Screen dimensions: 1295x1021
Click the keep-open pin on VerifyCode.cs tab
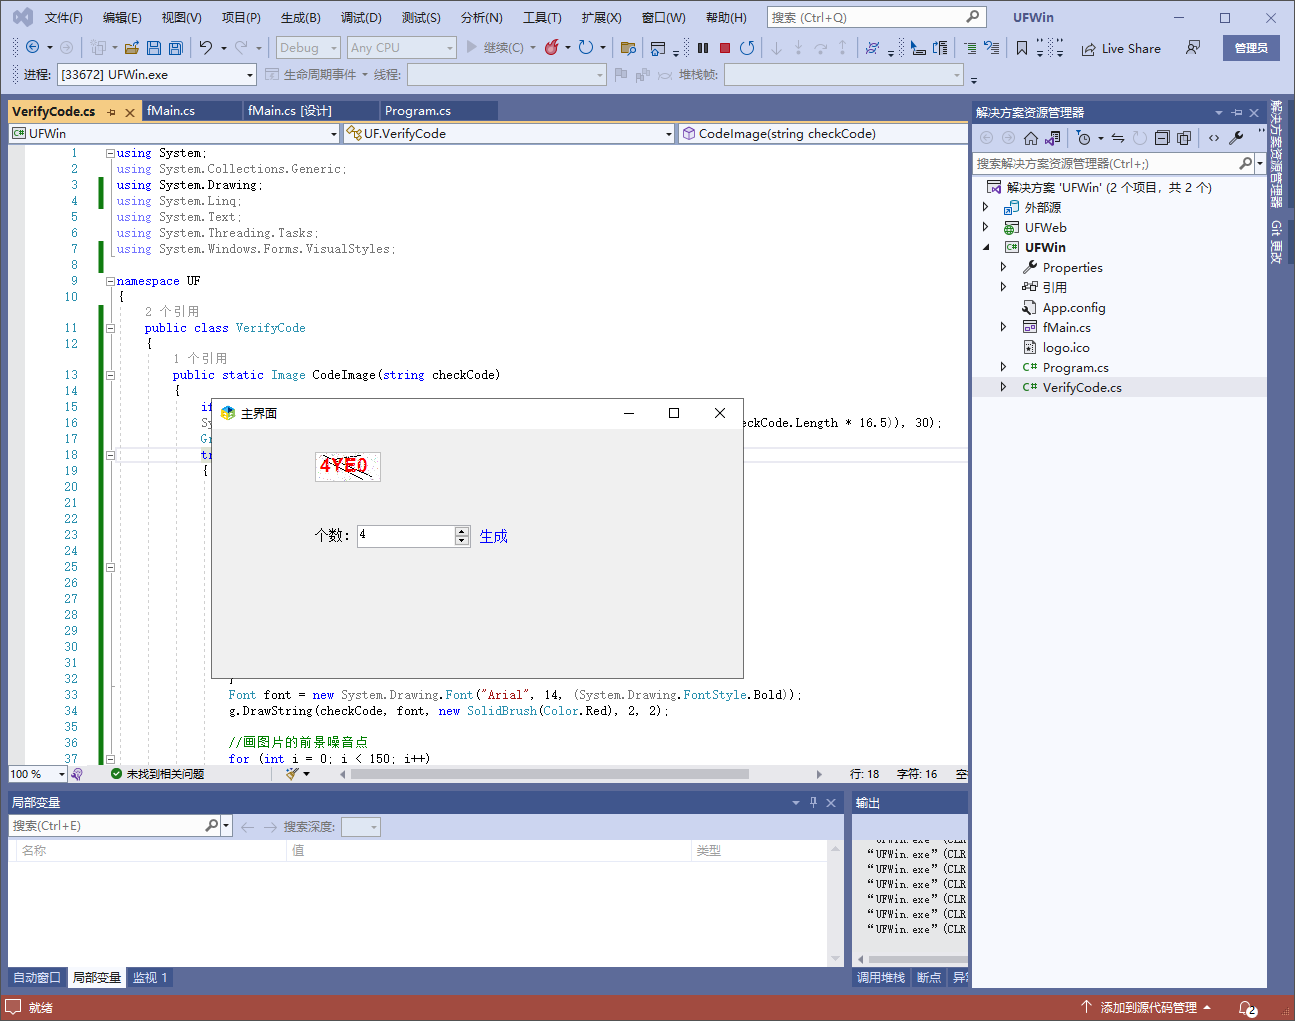pyautogui.click(x=111, y=112)
